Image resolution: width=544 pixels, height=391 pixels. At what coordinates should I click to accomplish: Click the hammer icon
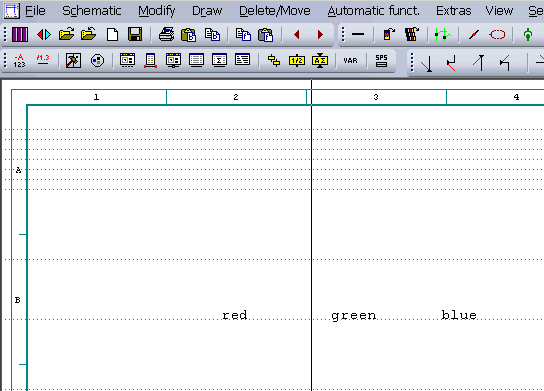(x=73, y=61)
